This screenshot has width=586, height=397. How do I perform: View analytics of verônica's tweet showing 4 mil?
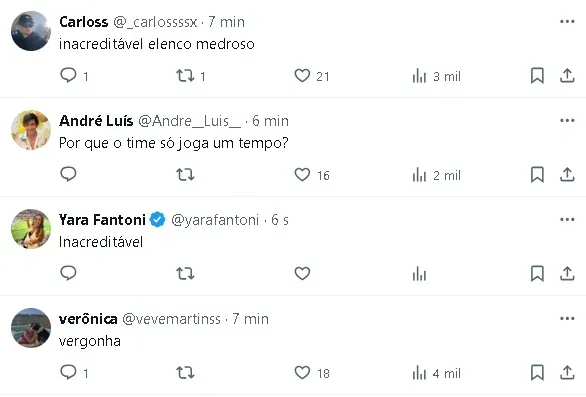[437, 373]
